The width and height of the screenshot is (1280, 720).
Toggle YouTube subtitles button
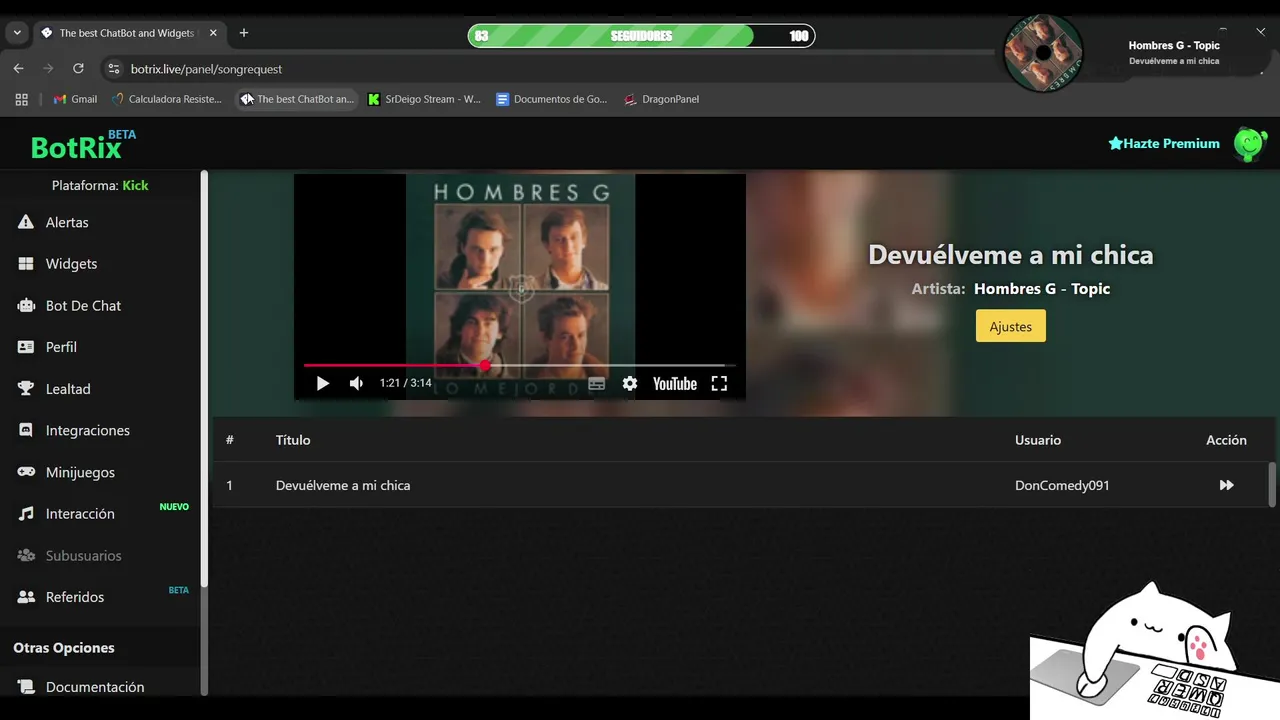(596, 383)
